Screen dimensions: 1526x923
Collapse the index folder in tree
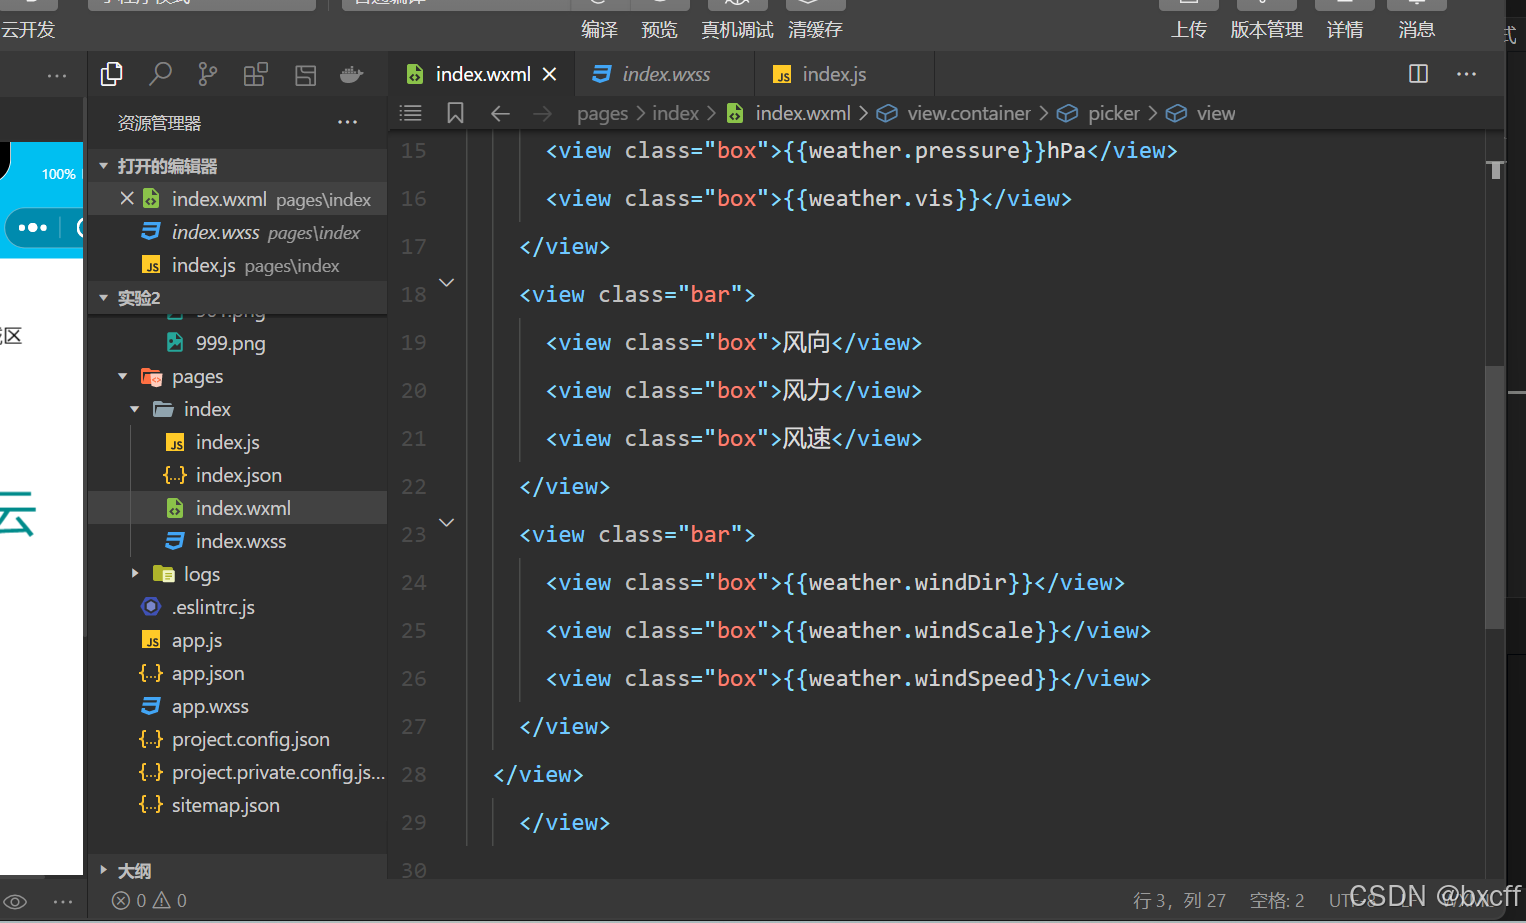(135, 410)
